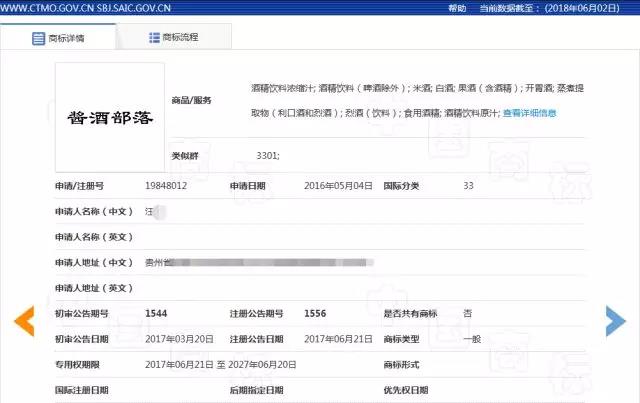
Task: Select the 注册公告日期 value 2017年06月21日
Action: (x=338, y=339)
